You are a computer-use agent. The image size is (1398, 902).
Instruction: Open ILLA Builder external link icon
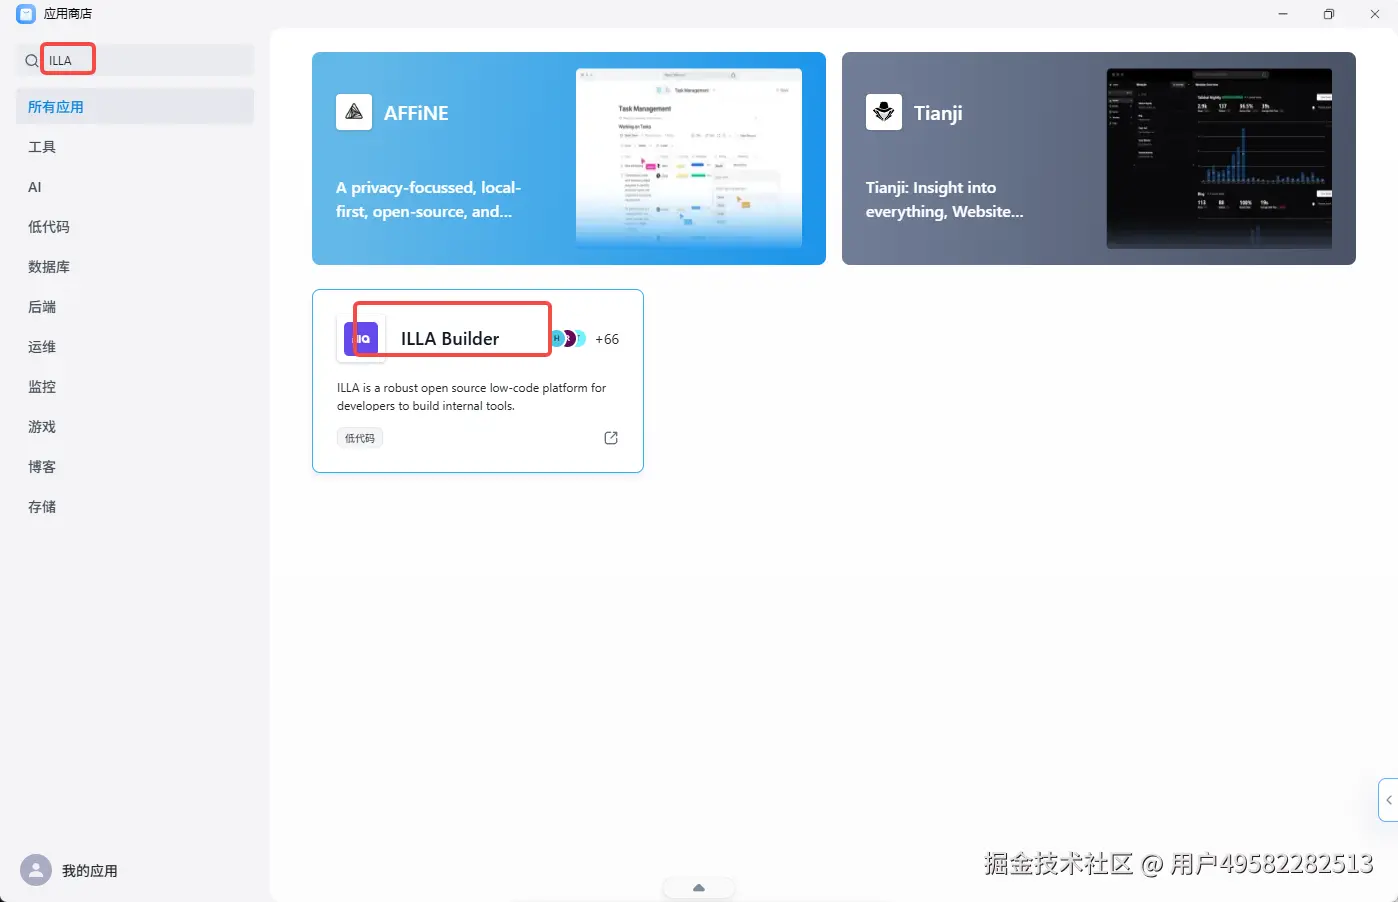[x=611, y=438]
